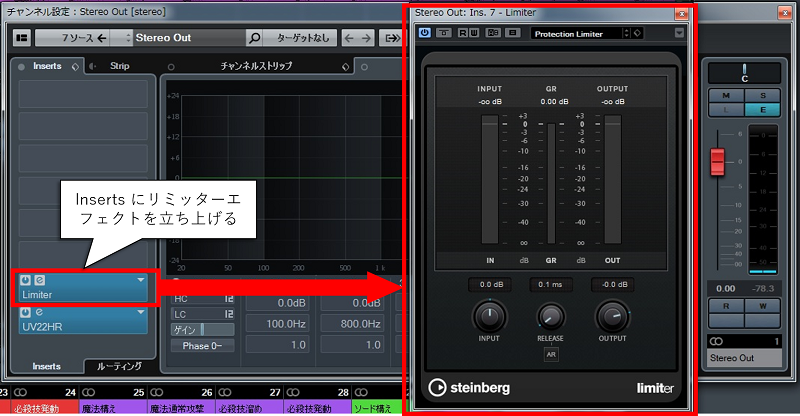Select the Strip tab

coord(119,66)
